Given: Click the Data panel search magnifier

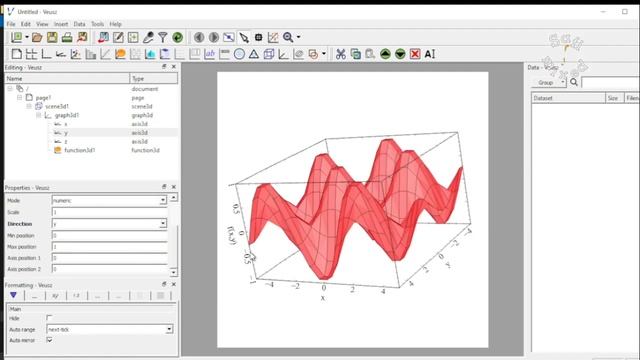Looking at the screenshot, I should (x=574, y=82).
